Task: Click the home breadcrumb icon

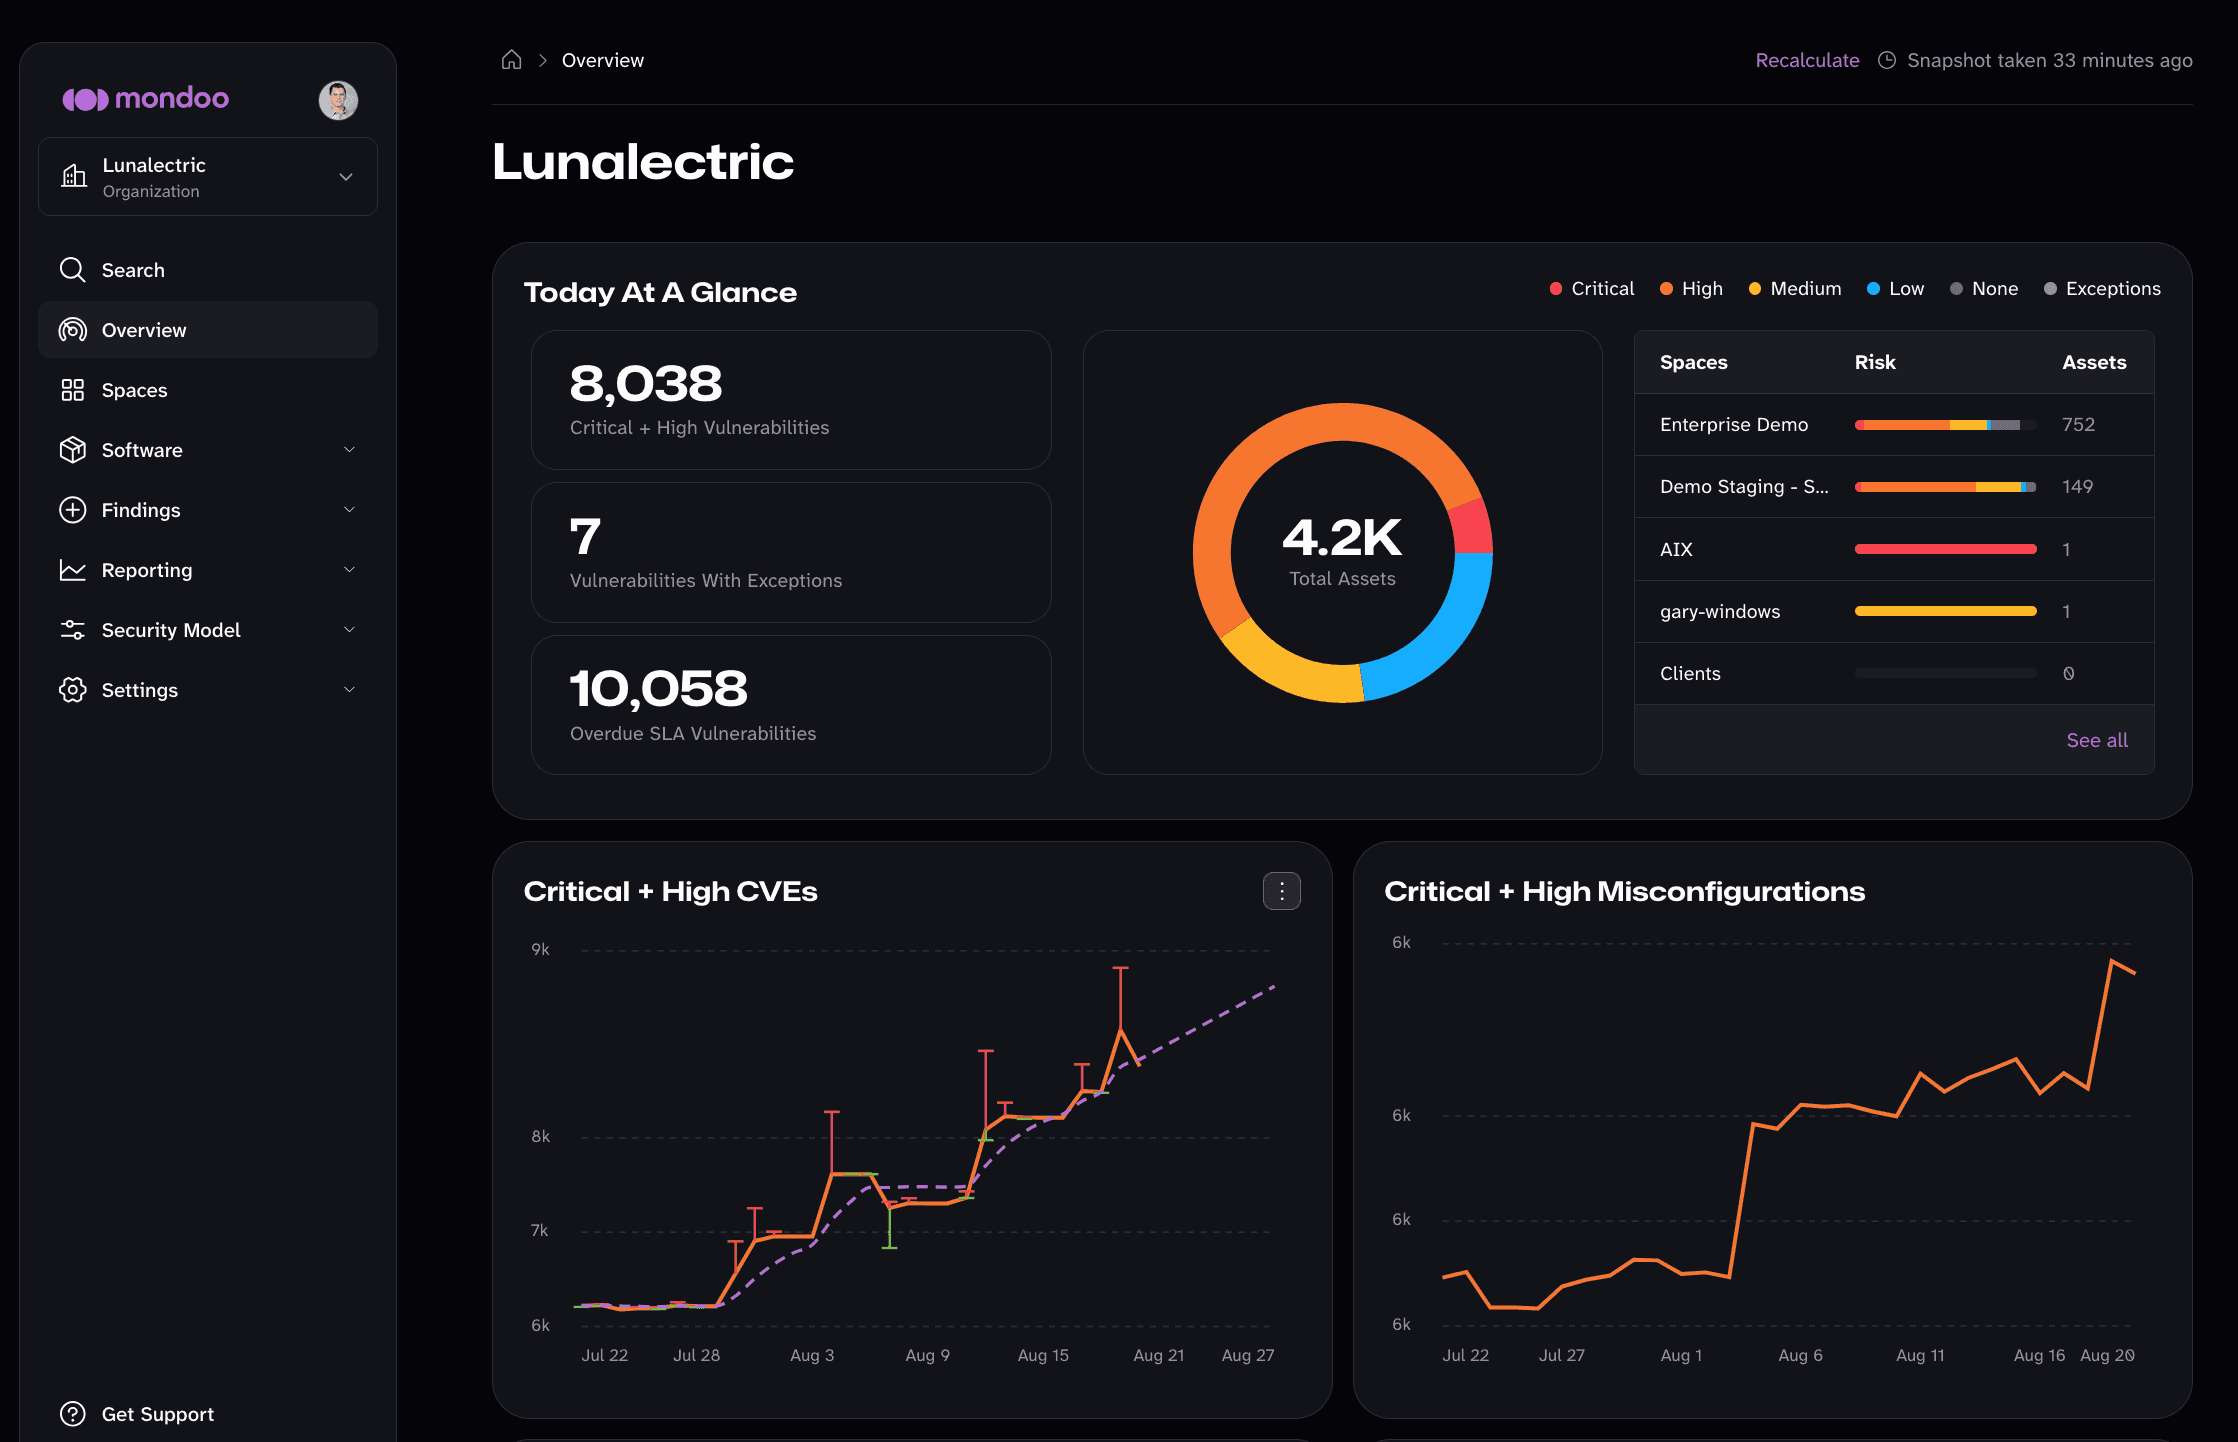Action: 511,60
